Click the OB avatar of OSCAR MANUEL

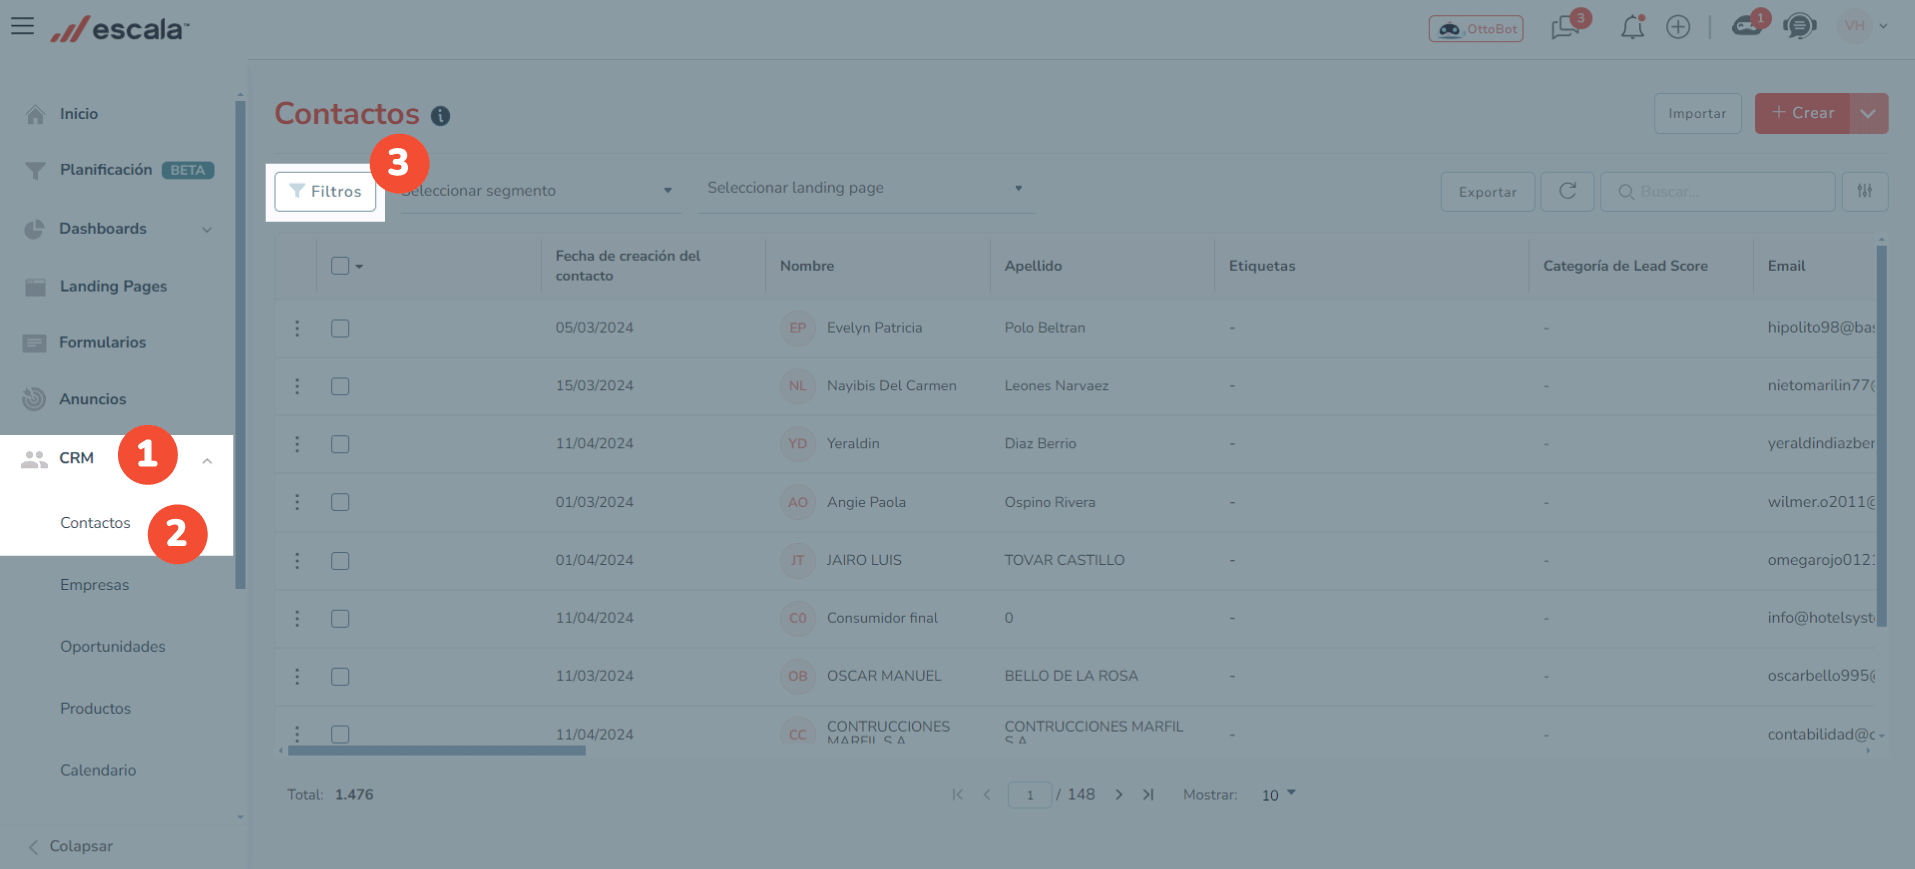pyautogui.click(x=798, y=676)
